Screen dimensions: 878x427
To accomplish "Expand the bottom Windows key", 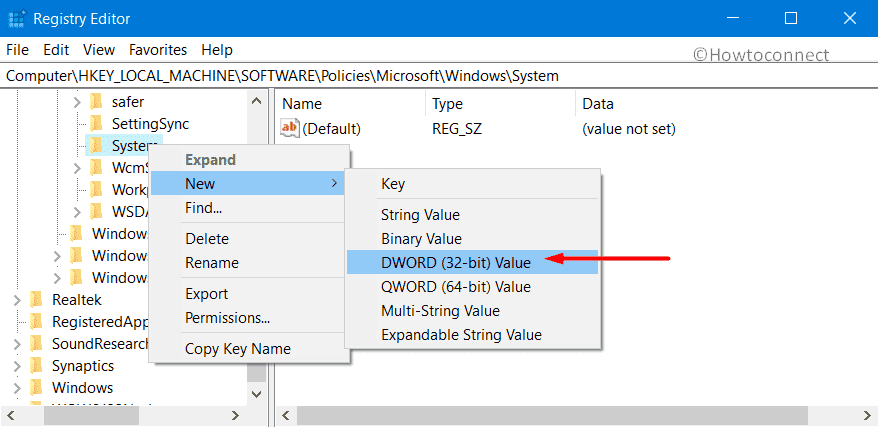I will (x=17, y=387).
